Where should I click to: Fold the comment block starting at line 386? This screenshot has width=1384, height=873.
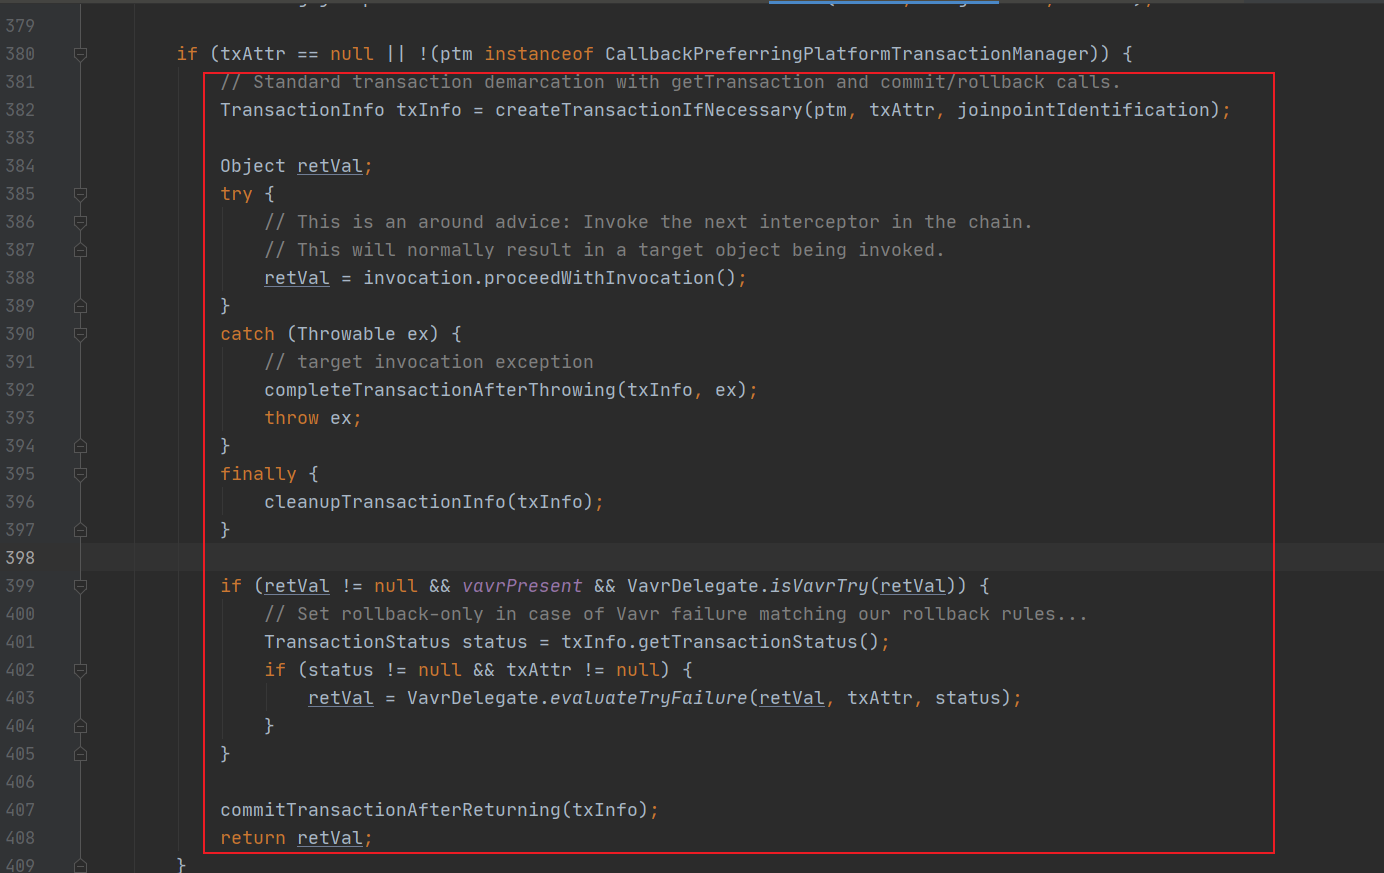81,222
